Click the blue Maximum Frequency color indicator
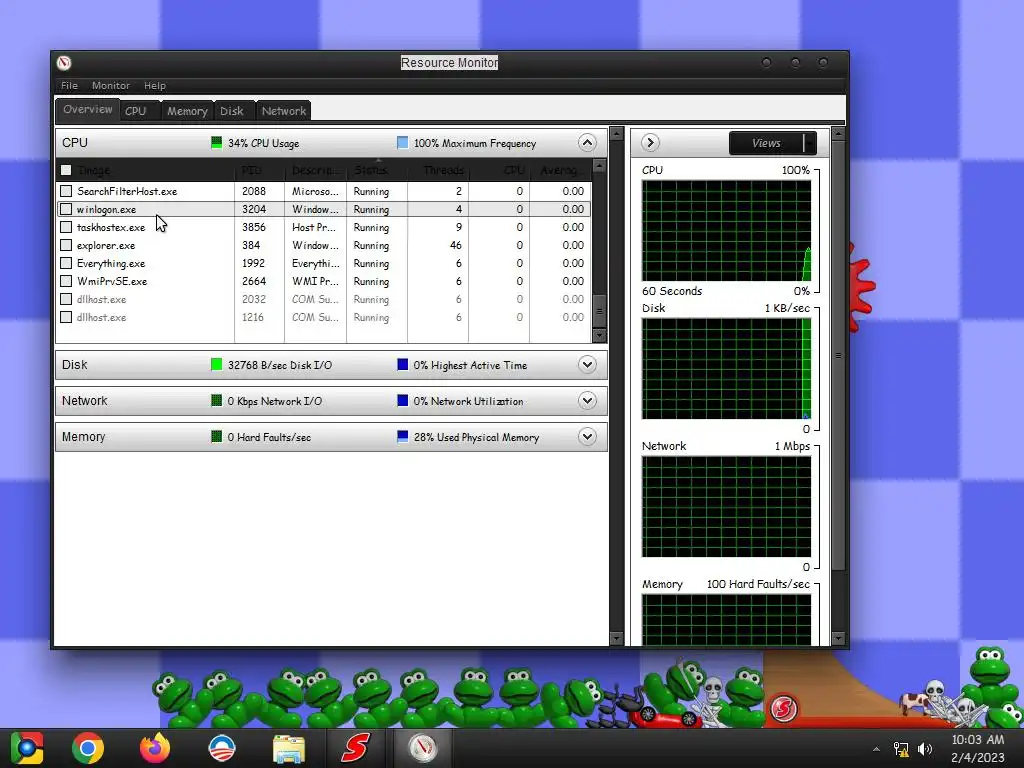 pyautogui.click(x=402, y=142)
